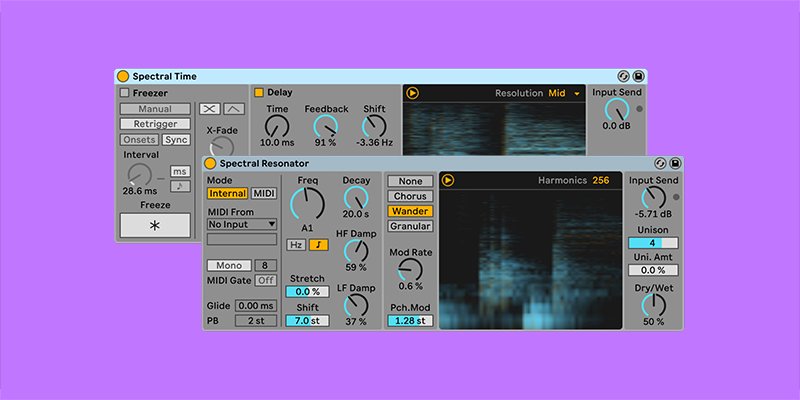
Task: Click the Feedback knob
Action: [x=326, y=126]
